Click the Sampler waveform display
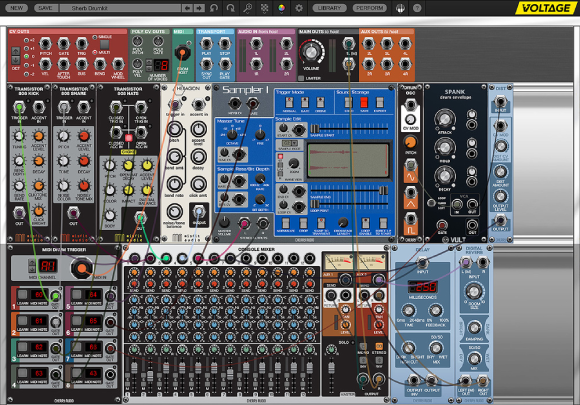The image size is (580, 405). pyautogui.click(x=348, y=161)
